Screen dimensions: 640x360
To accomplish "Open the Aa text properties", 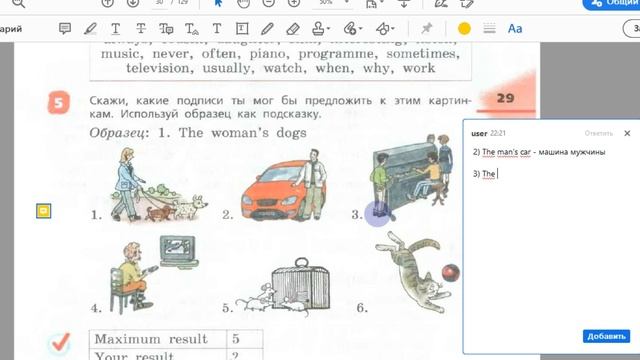I will click(x=515, y=29).
